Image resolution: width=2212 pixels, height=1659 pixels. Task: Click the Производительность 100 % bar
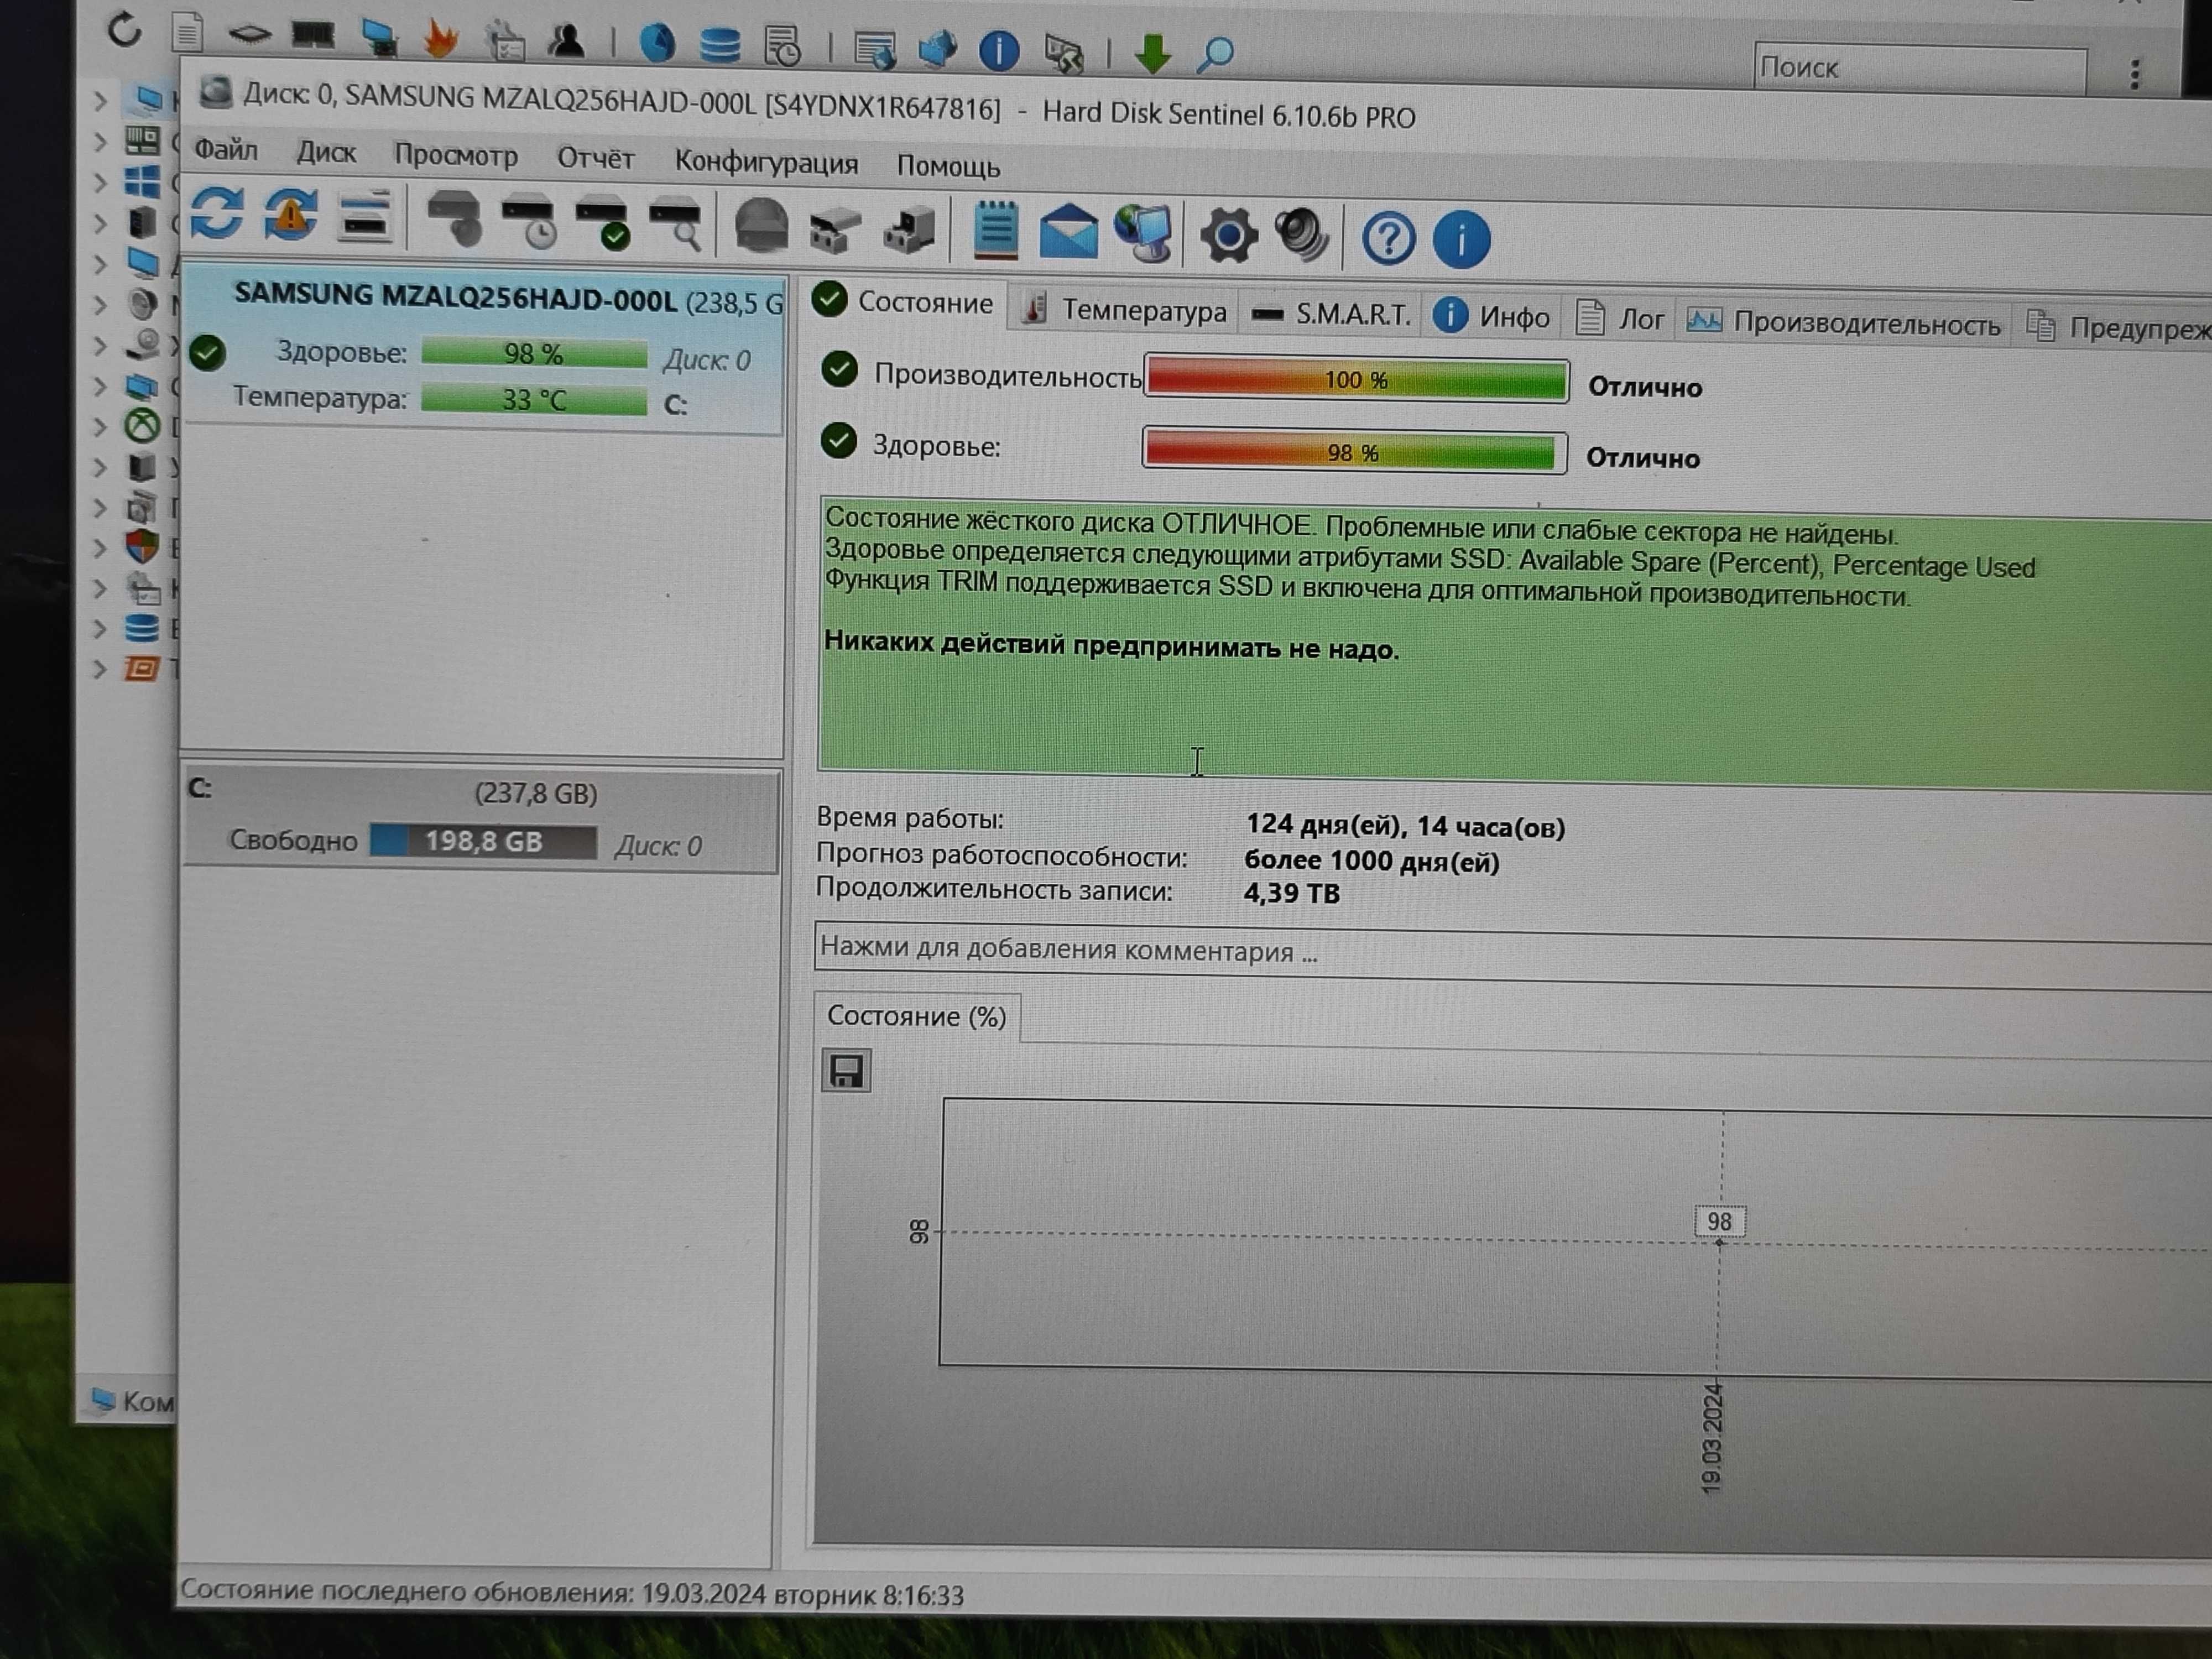pos(1356,380)
